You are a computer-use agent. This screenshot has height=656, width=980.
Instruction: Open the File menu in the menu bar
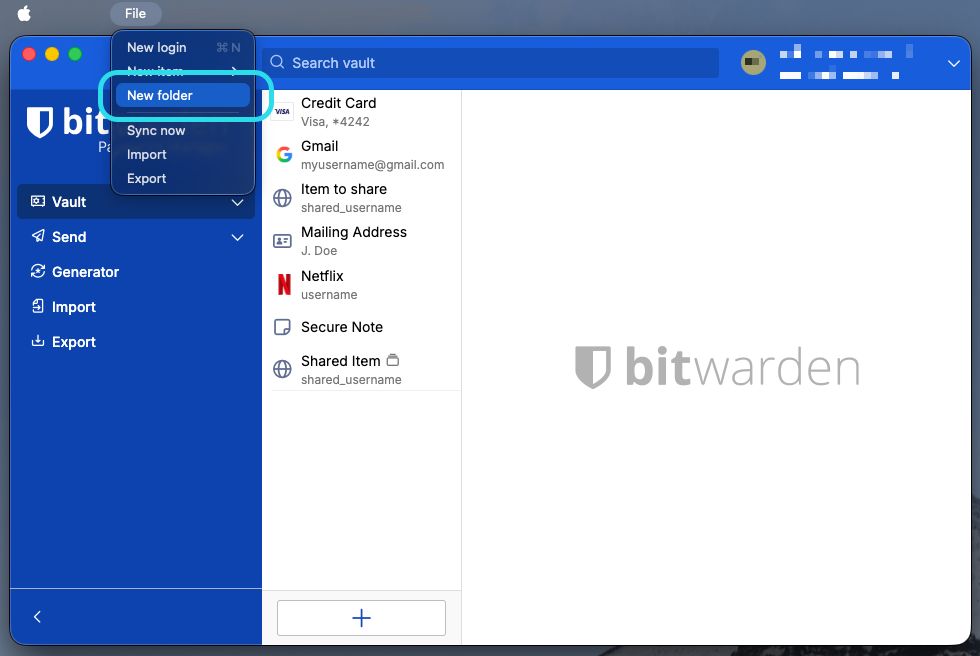click(135, 13)
